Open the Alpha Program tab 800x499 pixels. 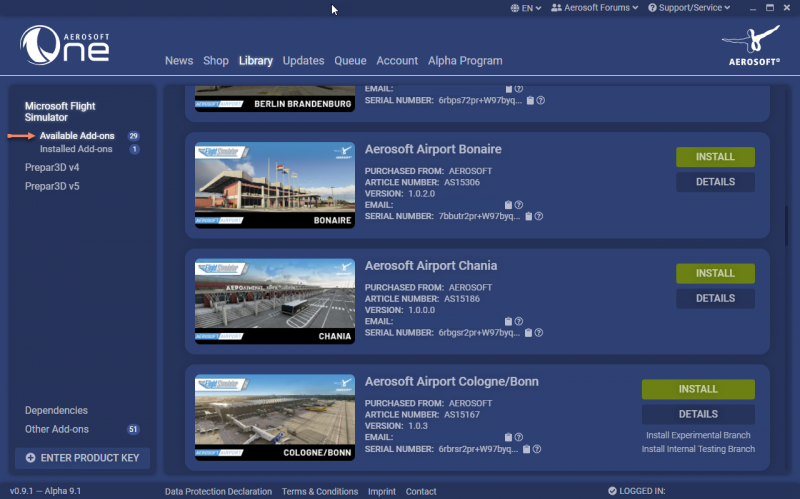point(465,61)
